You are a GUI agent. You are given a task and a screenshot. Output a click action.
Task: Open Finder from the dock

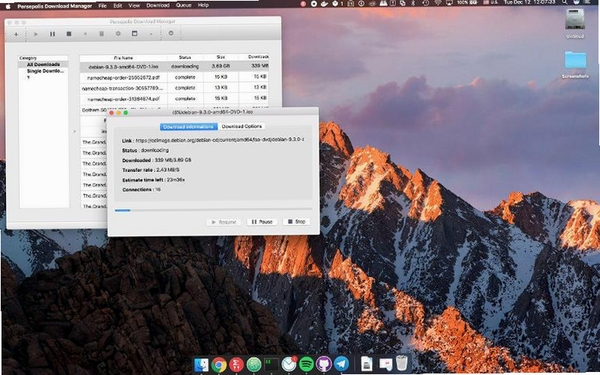coord(201,364)
